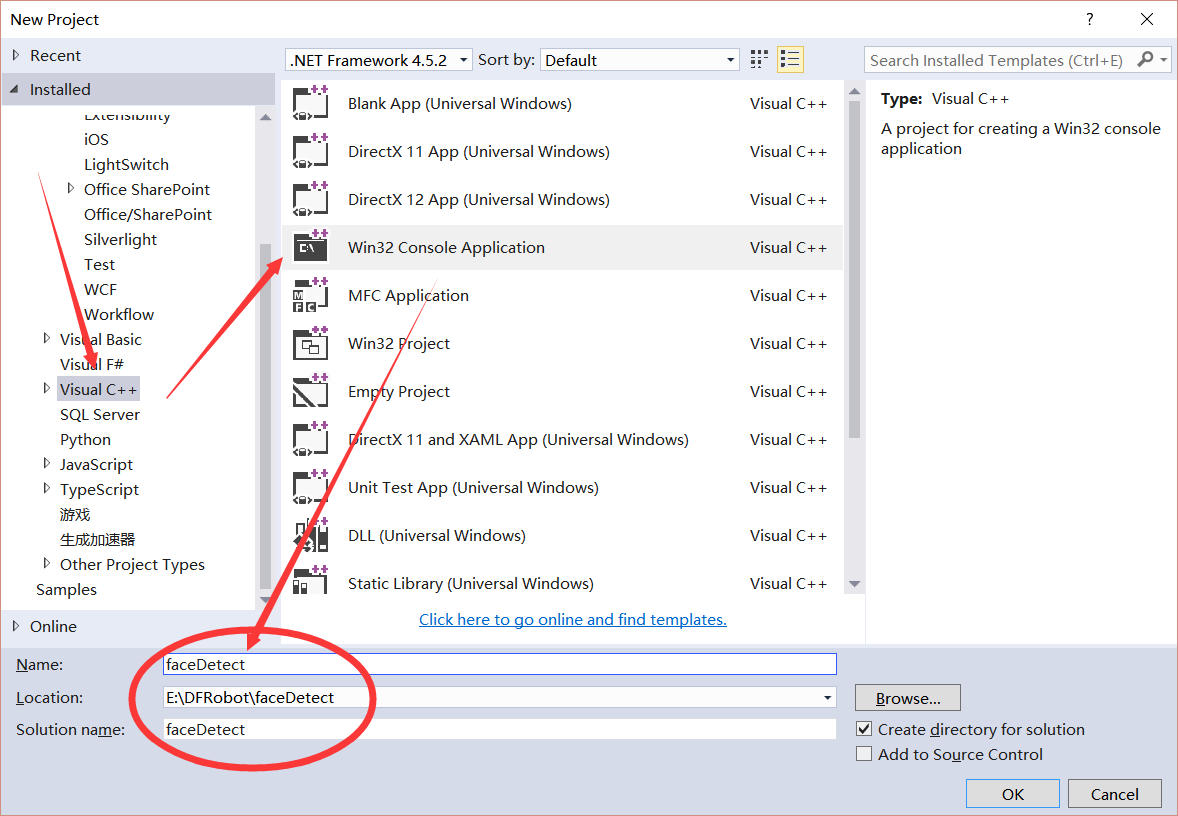Viewport: 1178px width, 816px height.
Task: Switch to small icons view
Action: click(758, 59)
